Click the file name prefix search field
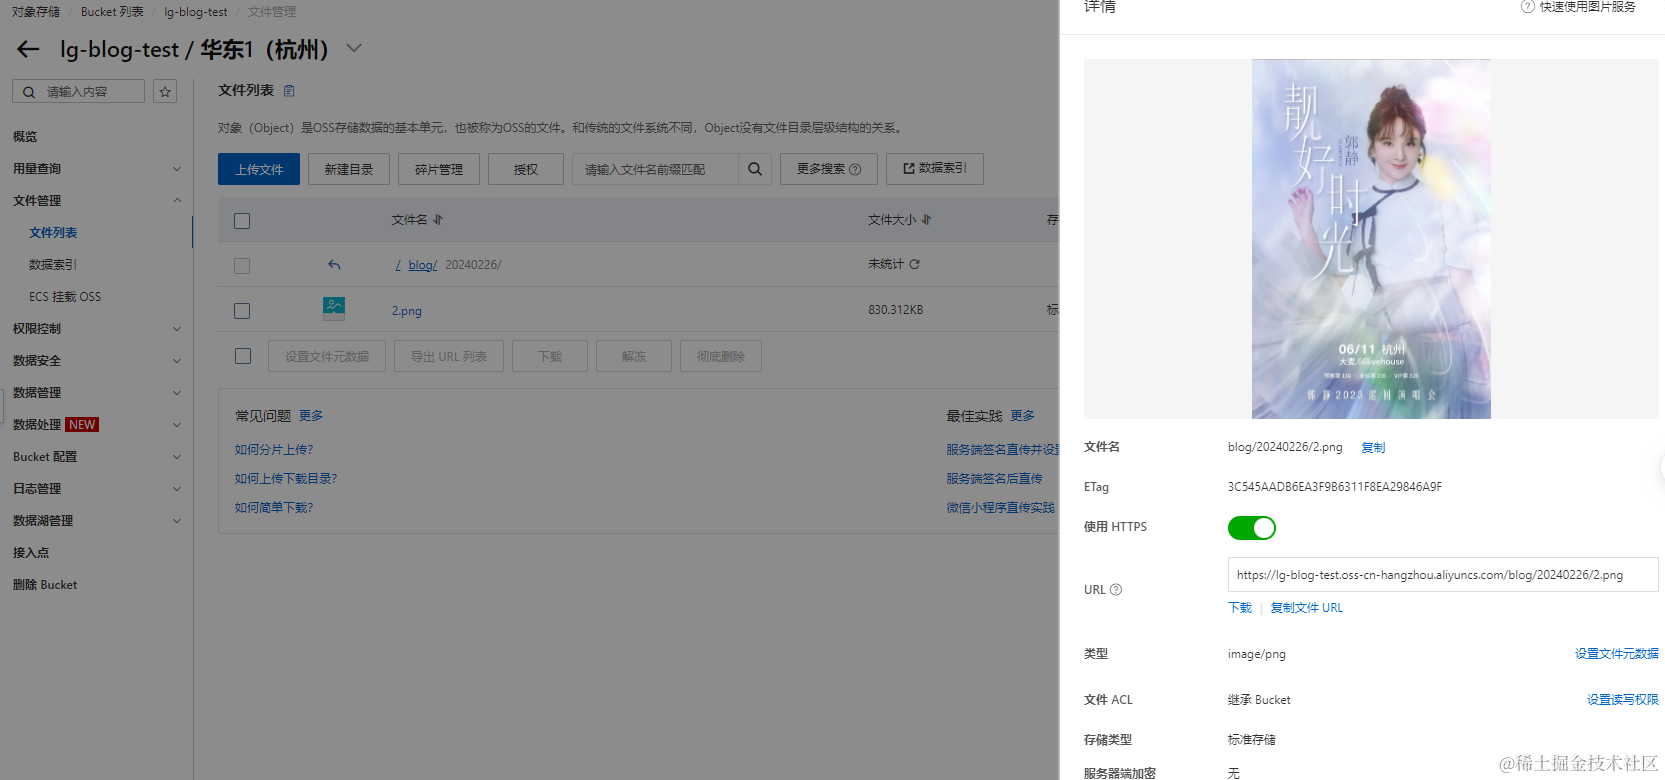Viewport: 1665px width, 780px height. (x=656, y=169)
